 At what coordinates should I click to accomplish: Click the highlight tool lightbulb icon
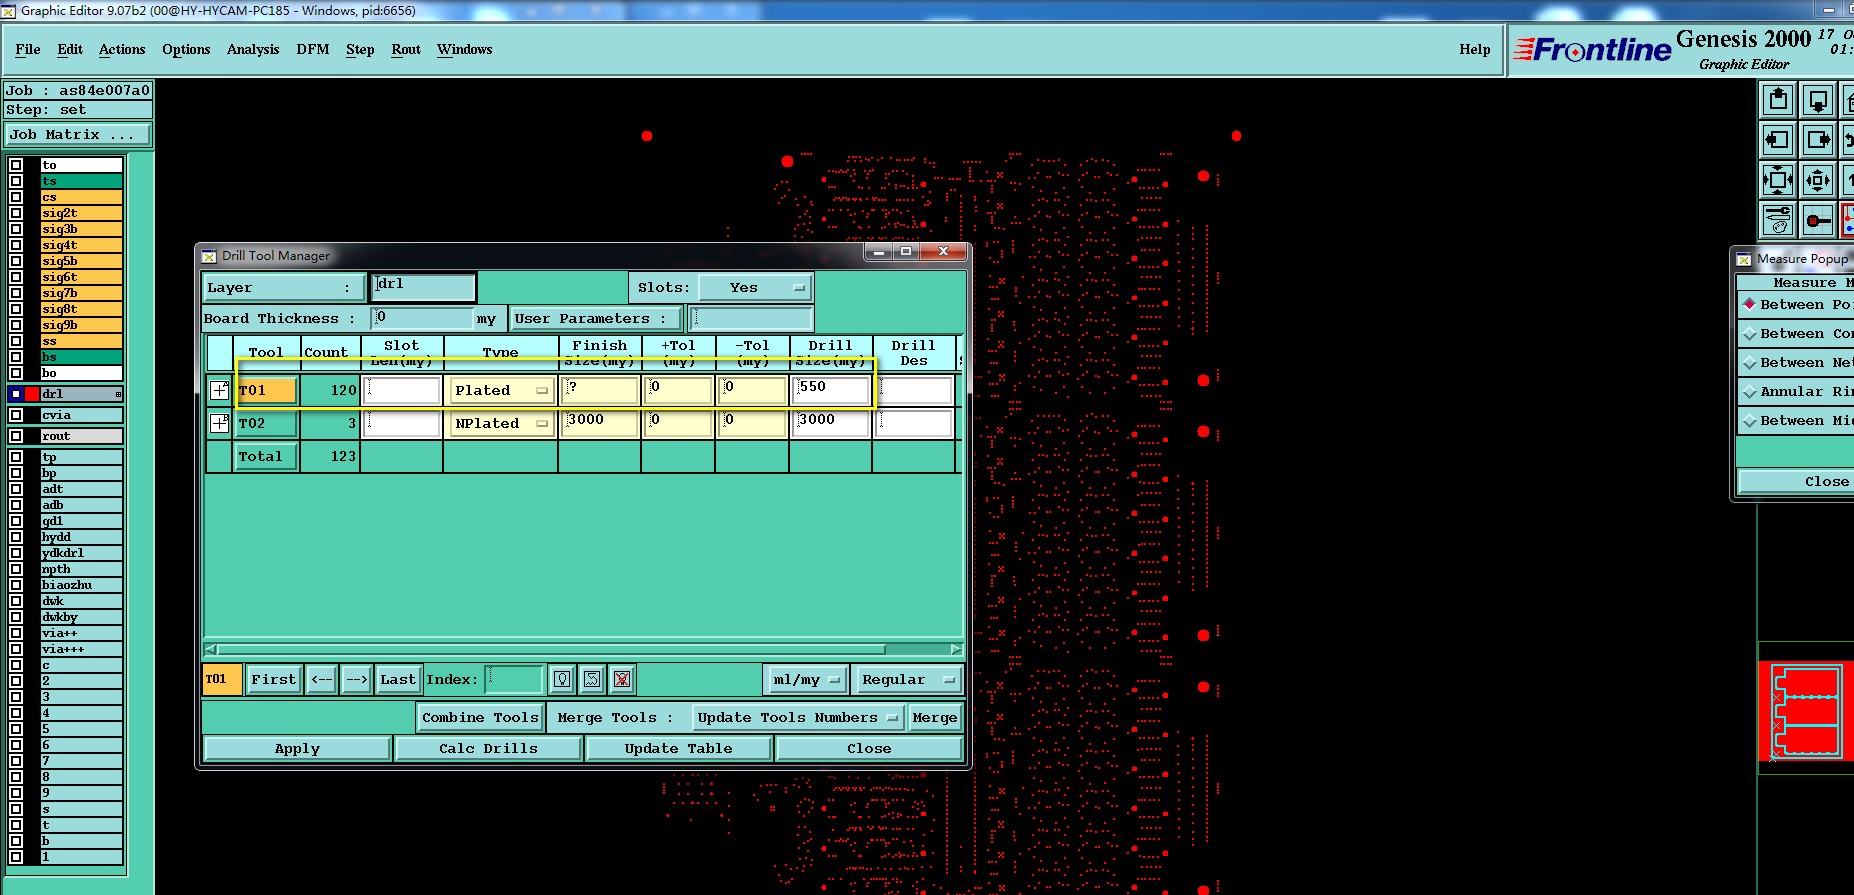[562, 680]
